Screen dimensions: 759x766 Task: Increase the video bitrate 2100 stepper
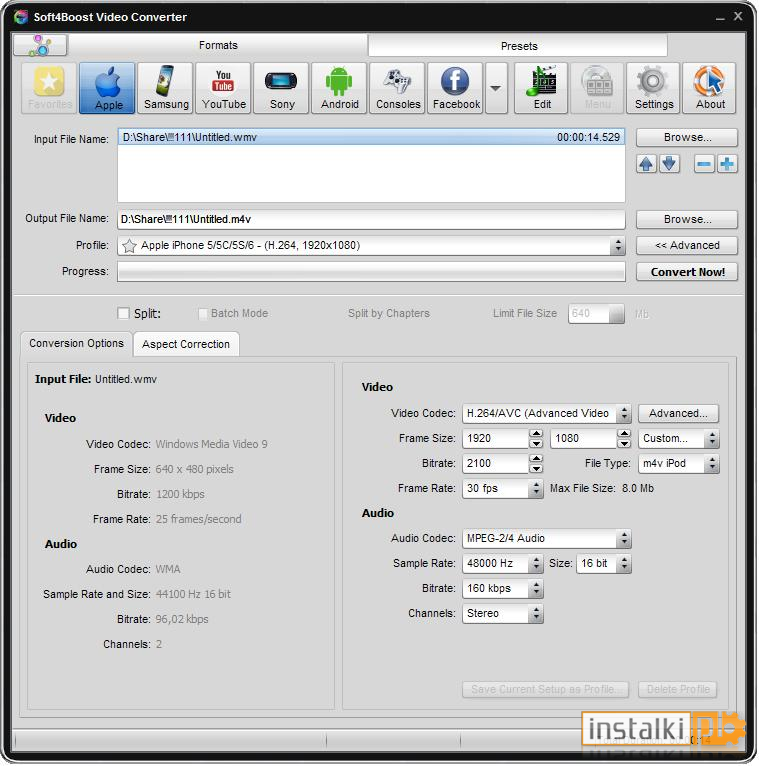[536, 459]
